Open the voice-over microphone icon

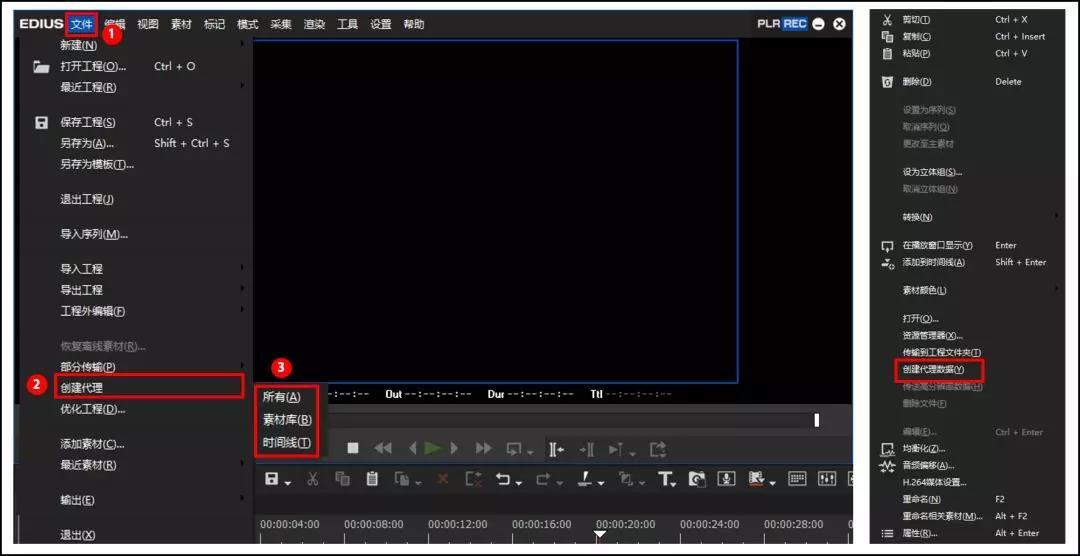click(727, 479)
